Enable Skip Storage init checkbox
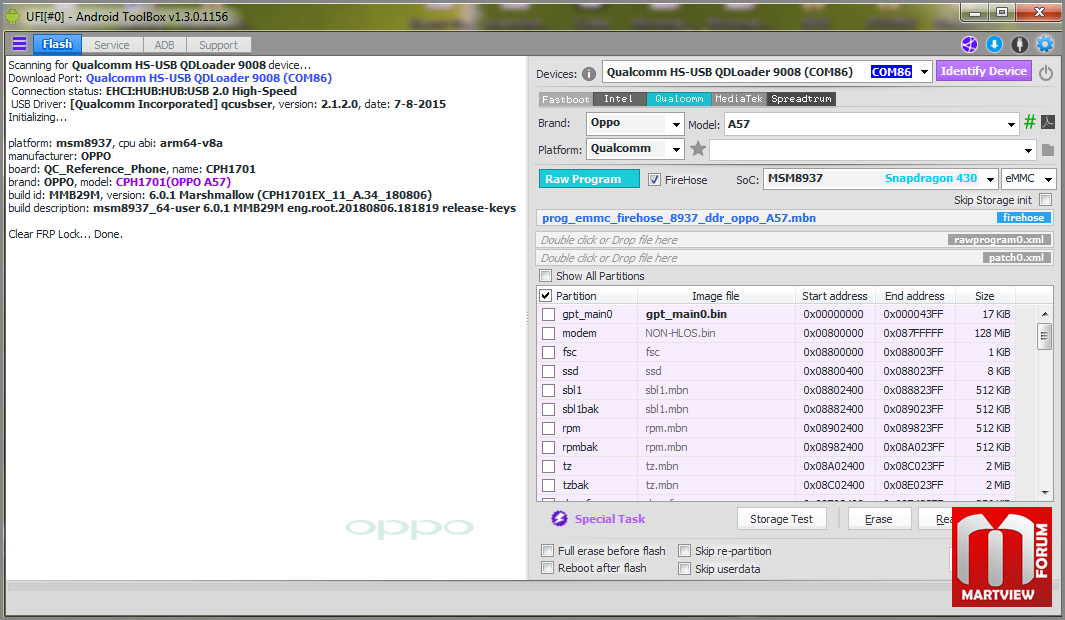1065x620 pixels. (1046, 200)
